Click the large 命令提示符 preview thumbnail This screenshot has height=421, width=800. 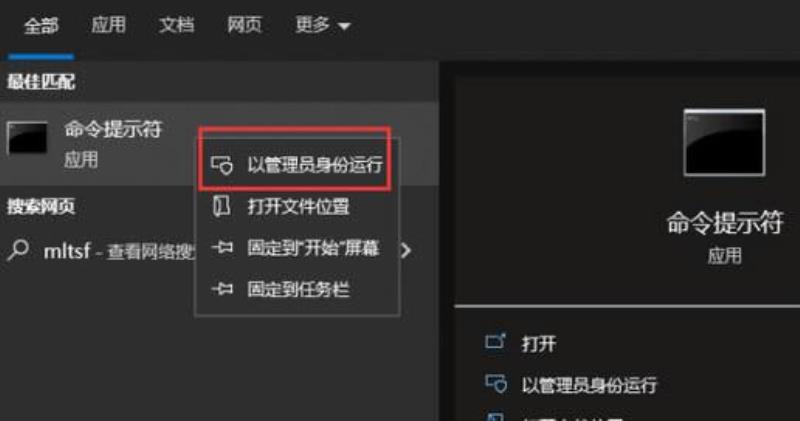pos(724,142)
